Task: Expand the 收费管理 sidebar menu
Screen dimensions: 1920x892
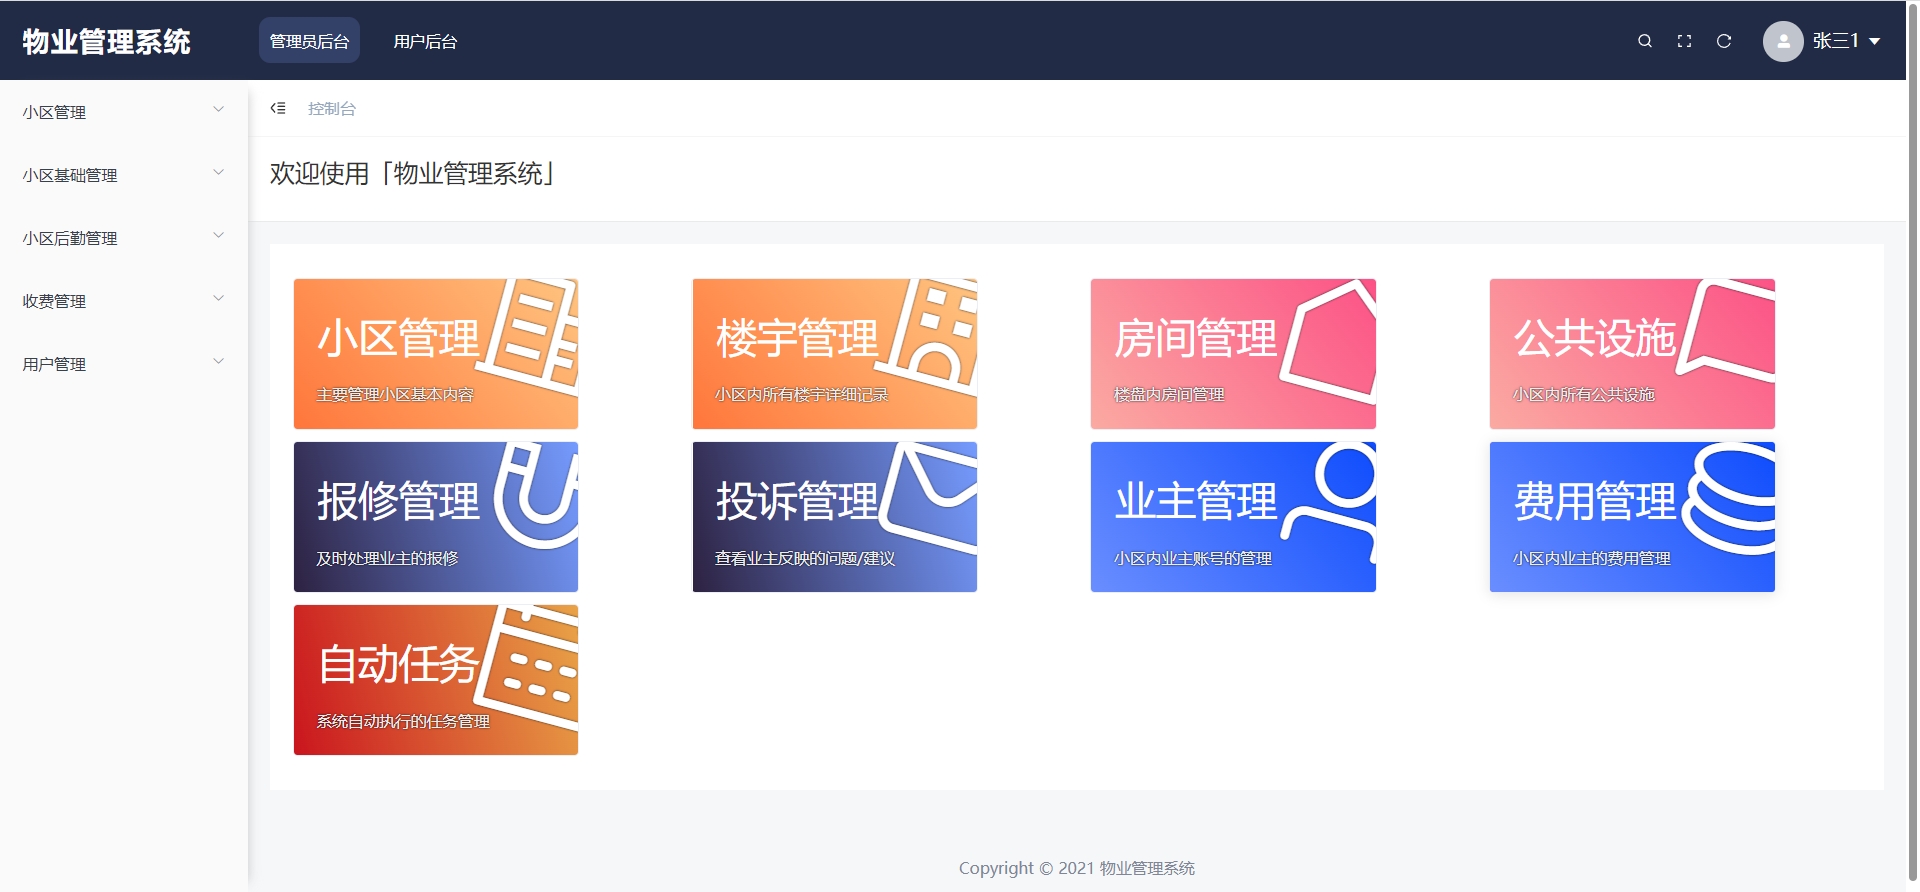Action: pyautogui.click(x=124, y=301)
